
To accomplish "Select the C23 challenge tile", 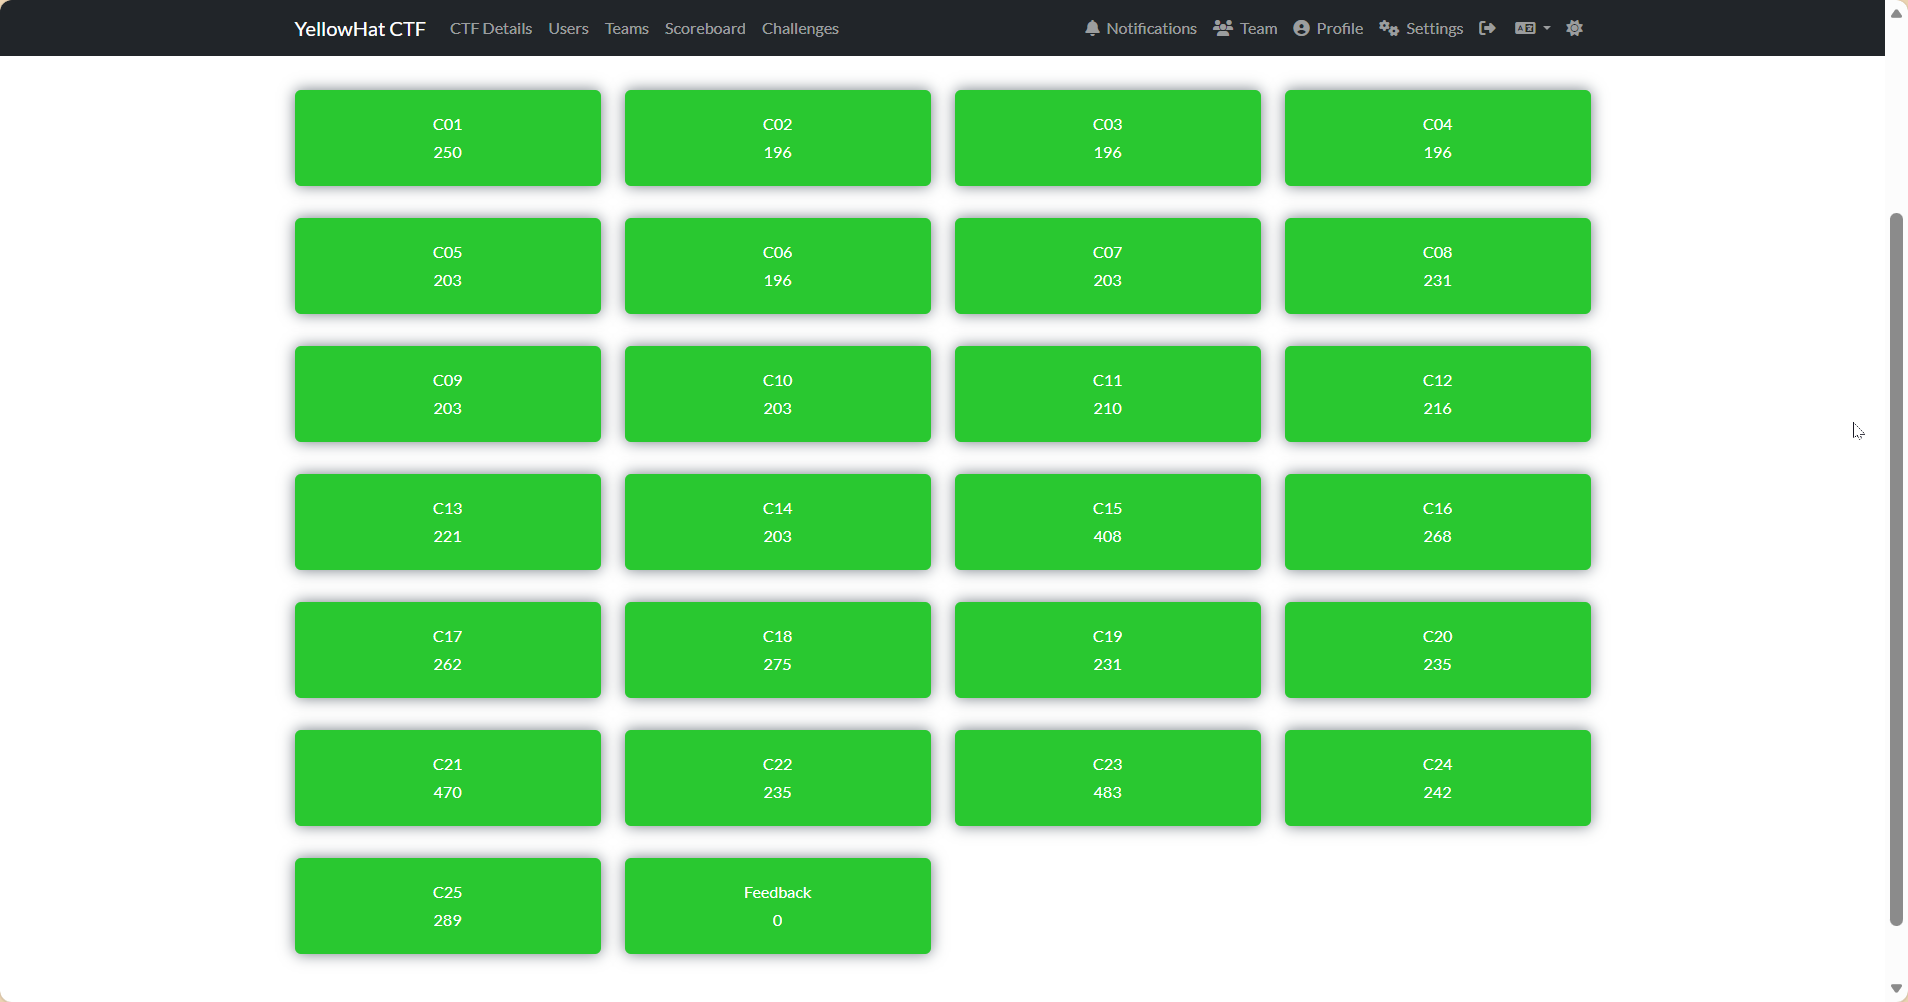I will tap(1107, 778).
